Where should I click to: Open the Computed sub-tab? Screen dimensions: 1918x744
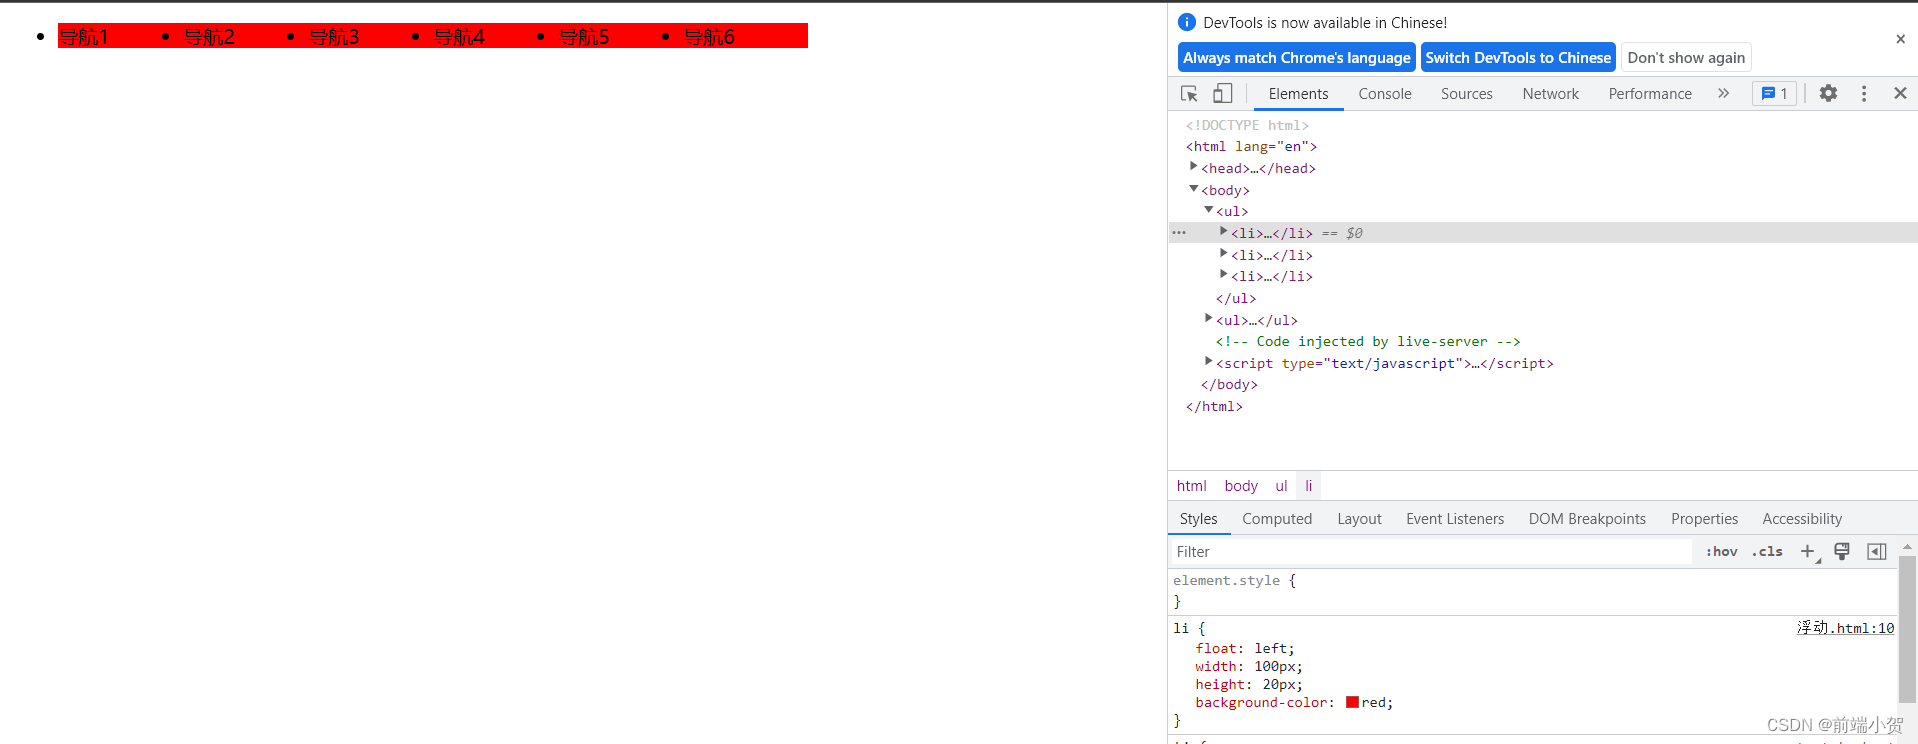(1277, 518)
